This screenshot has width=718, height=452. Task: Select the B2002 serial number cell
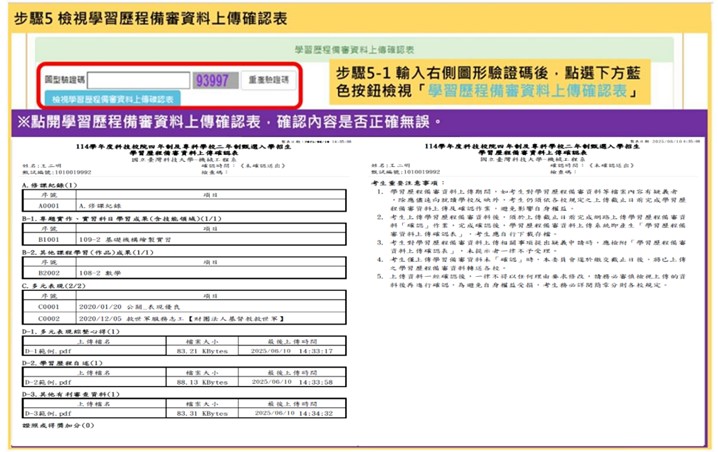point(49,273)
